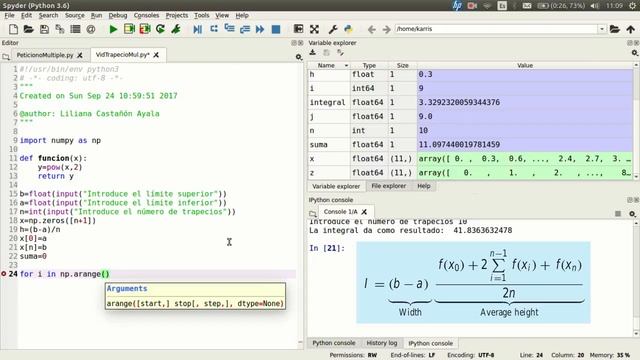Image resolution: width=640 pixels, height=360 pixels.
Task: Browse for a working directory
Action: [615, 29]
